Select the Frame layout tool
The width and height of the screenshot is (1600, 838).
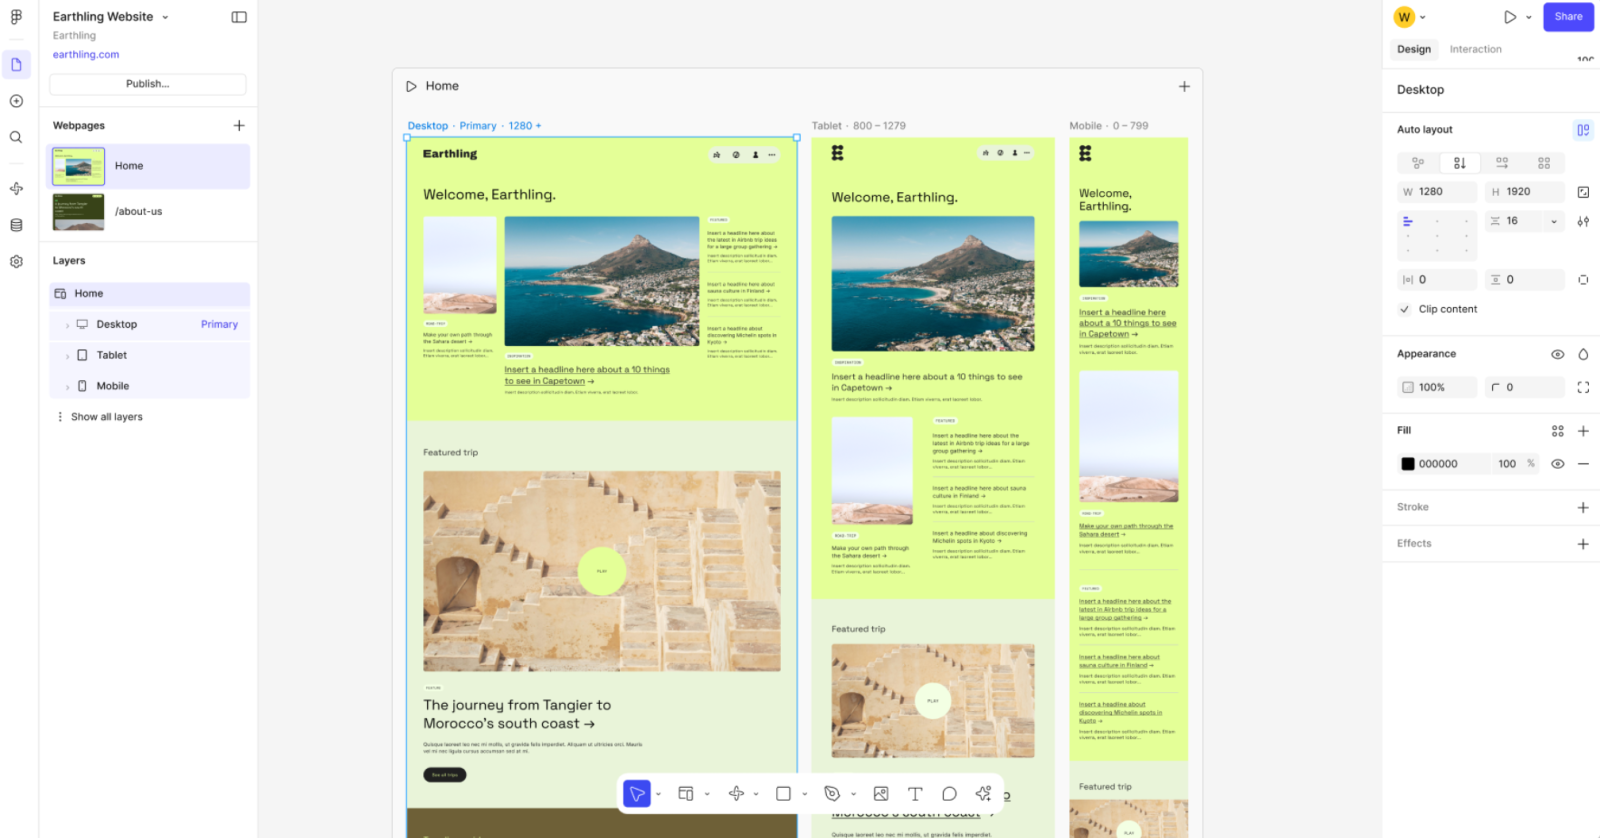686,793
